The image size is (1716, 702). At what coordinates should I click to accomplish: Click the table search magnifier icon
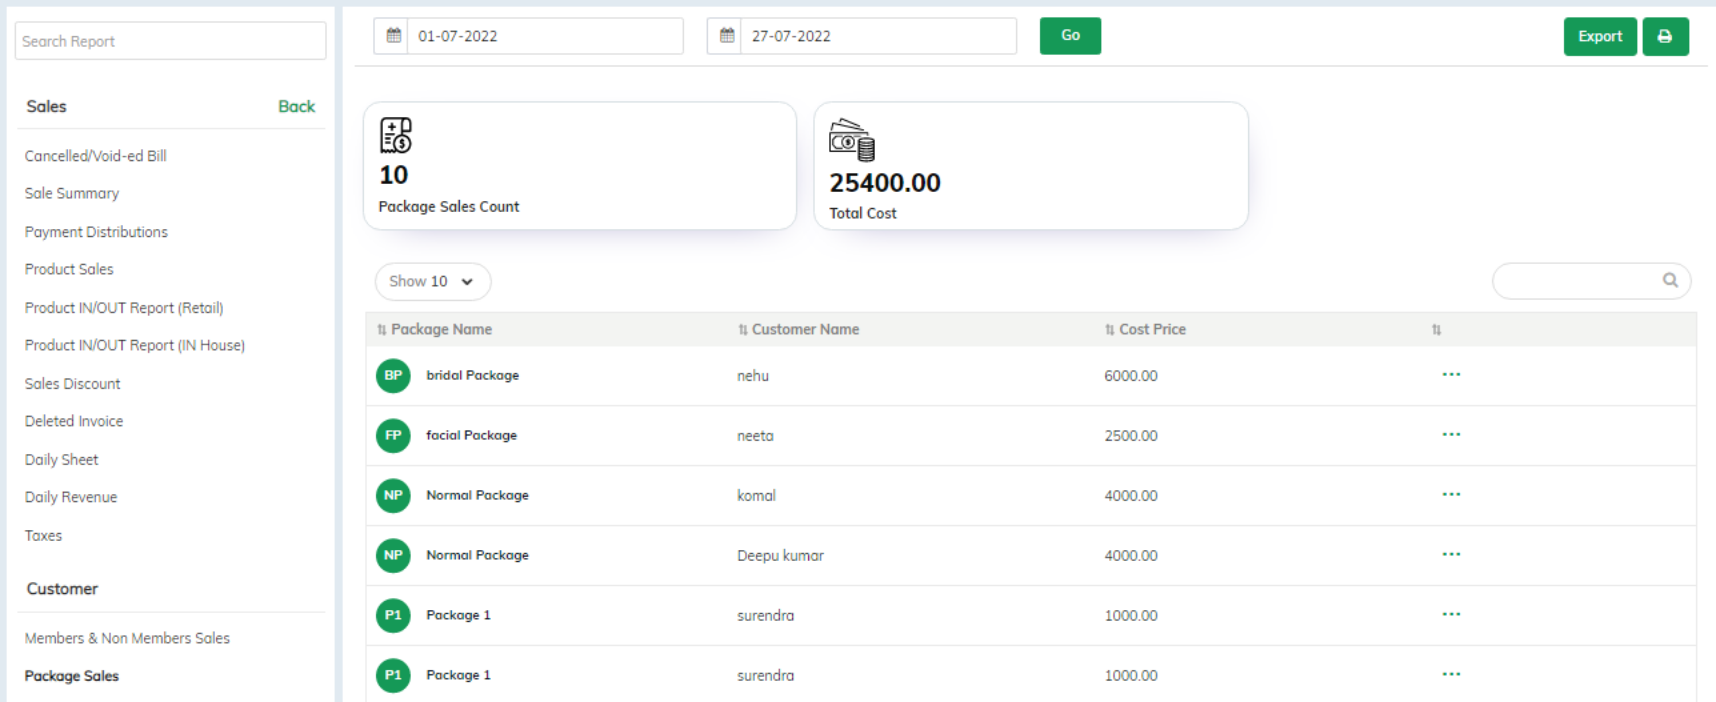pos(1670,281)
